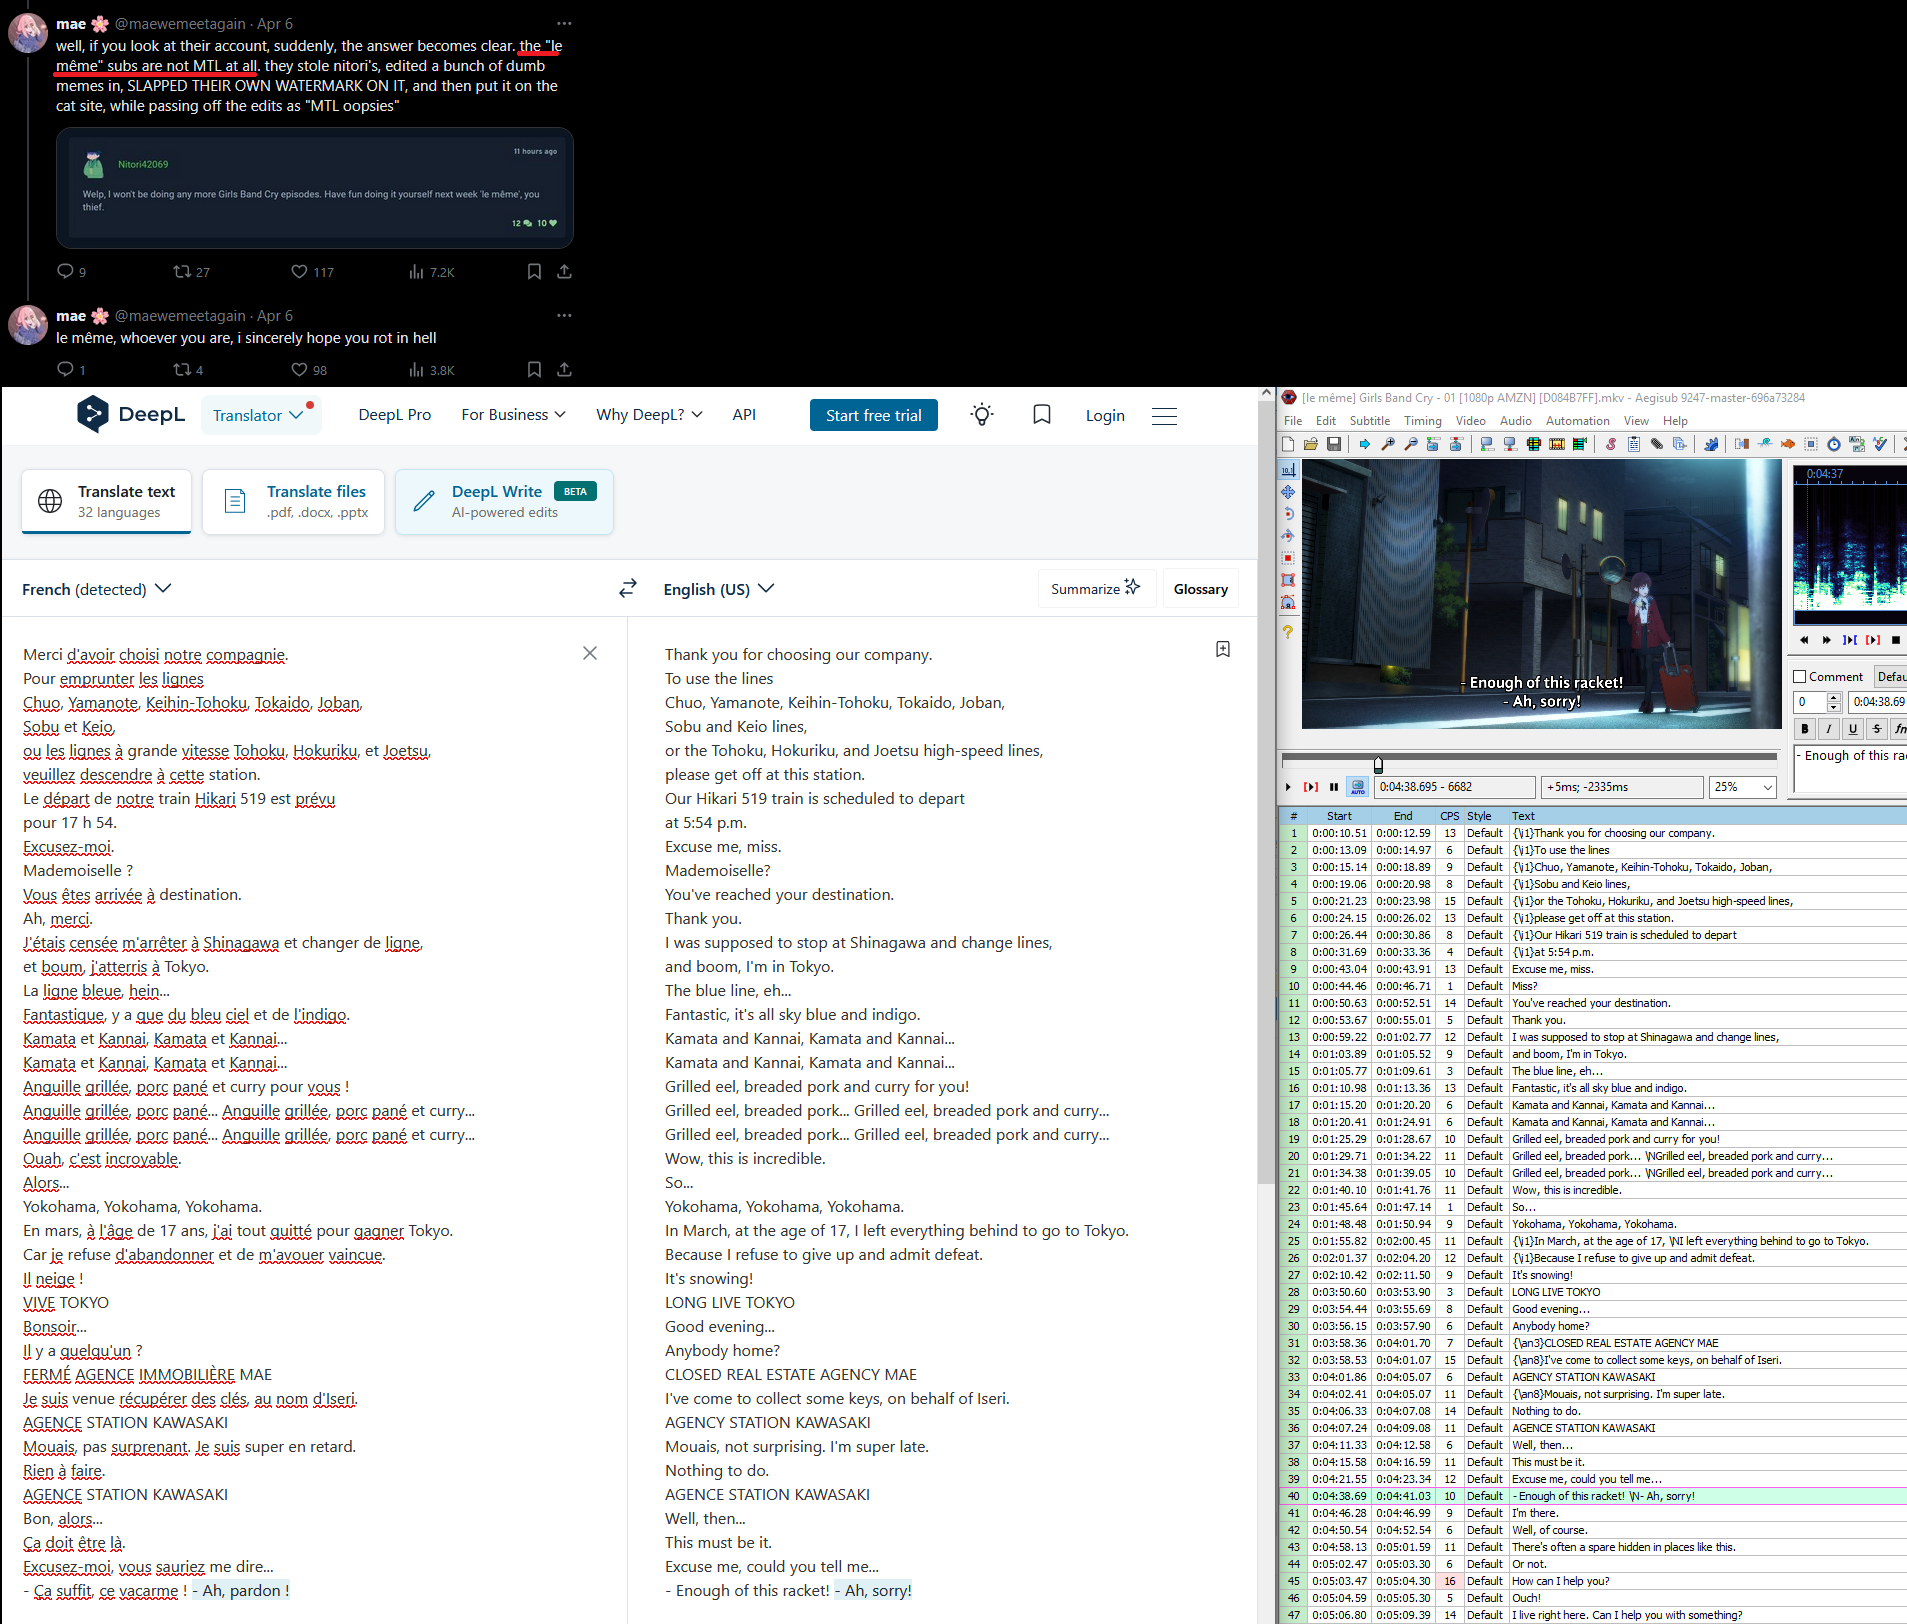This screenshot has width=1907, height=1624.
Task: Click the swap languages arrows in DeepL
Action: point(627,589)
